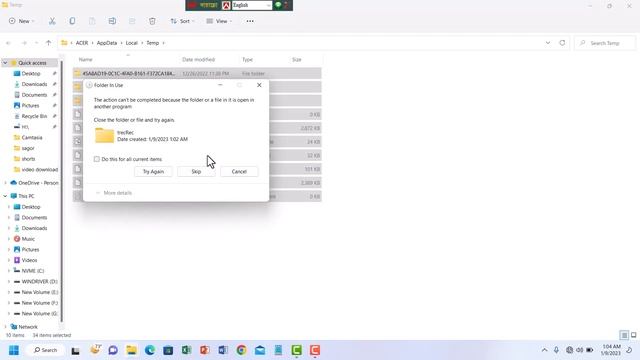Click the taskbar Search box

(45, 350)
